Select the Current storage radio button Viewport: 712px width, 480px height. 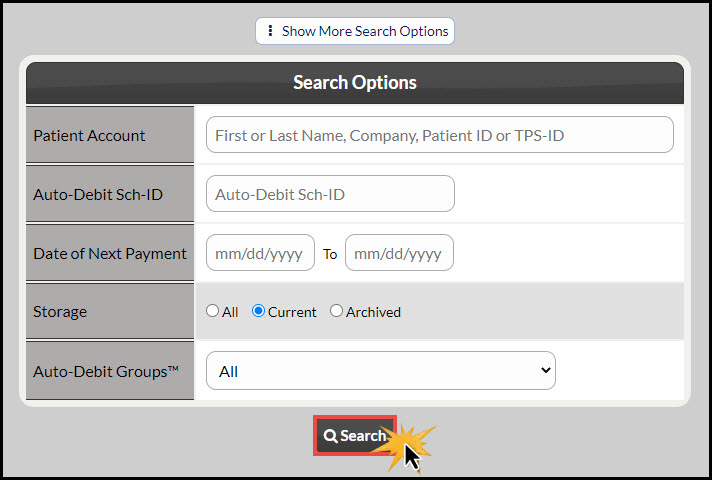point(258,311)
